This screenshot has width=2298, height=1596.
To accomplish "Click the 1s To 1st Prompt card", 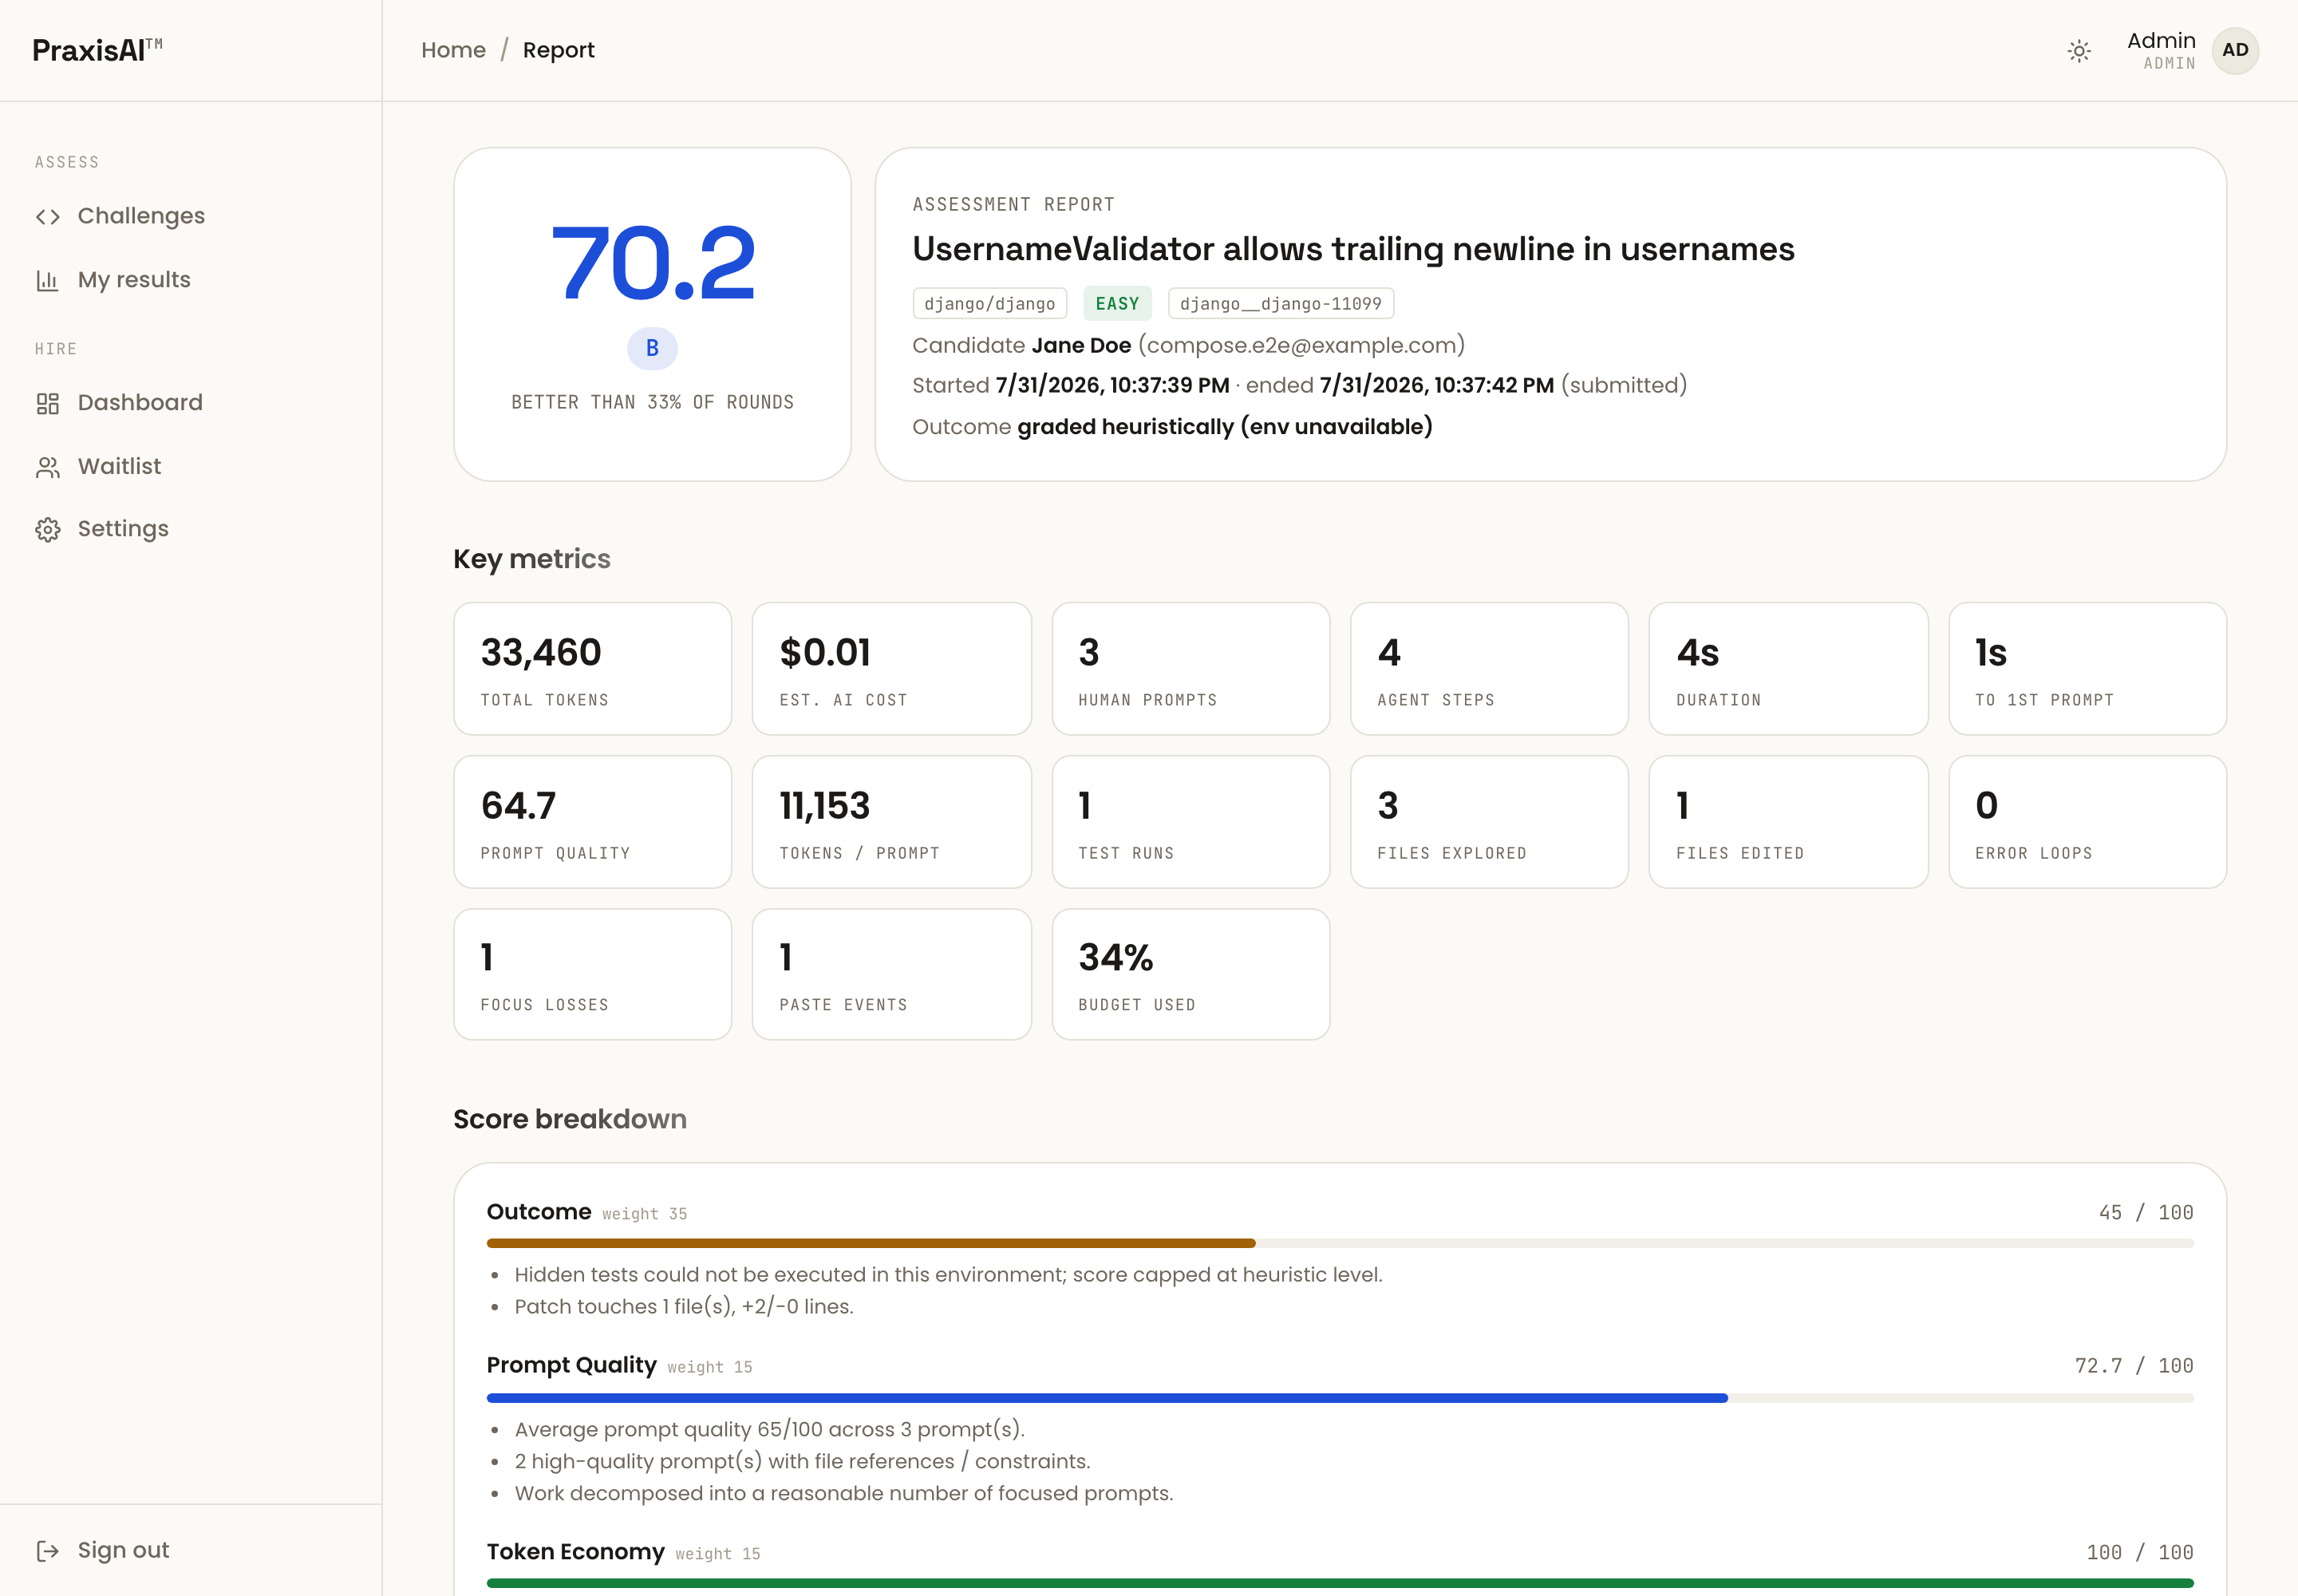I will (2087, 669).
